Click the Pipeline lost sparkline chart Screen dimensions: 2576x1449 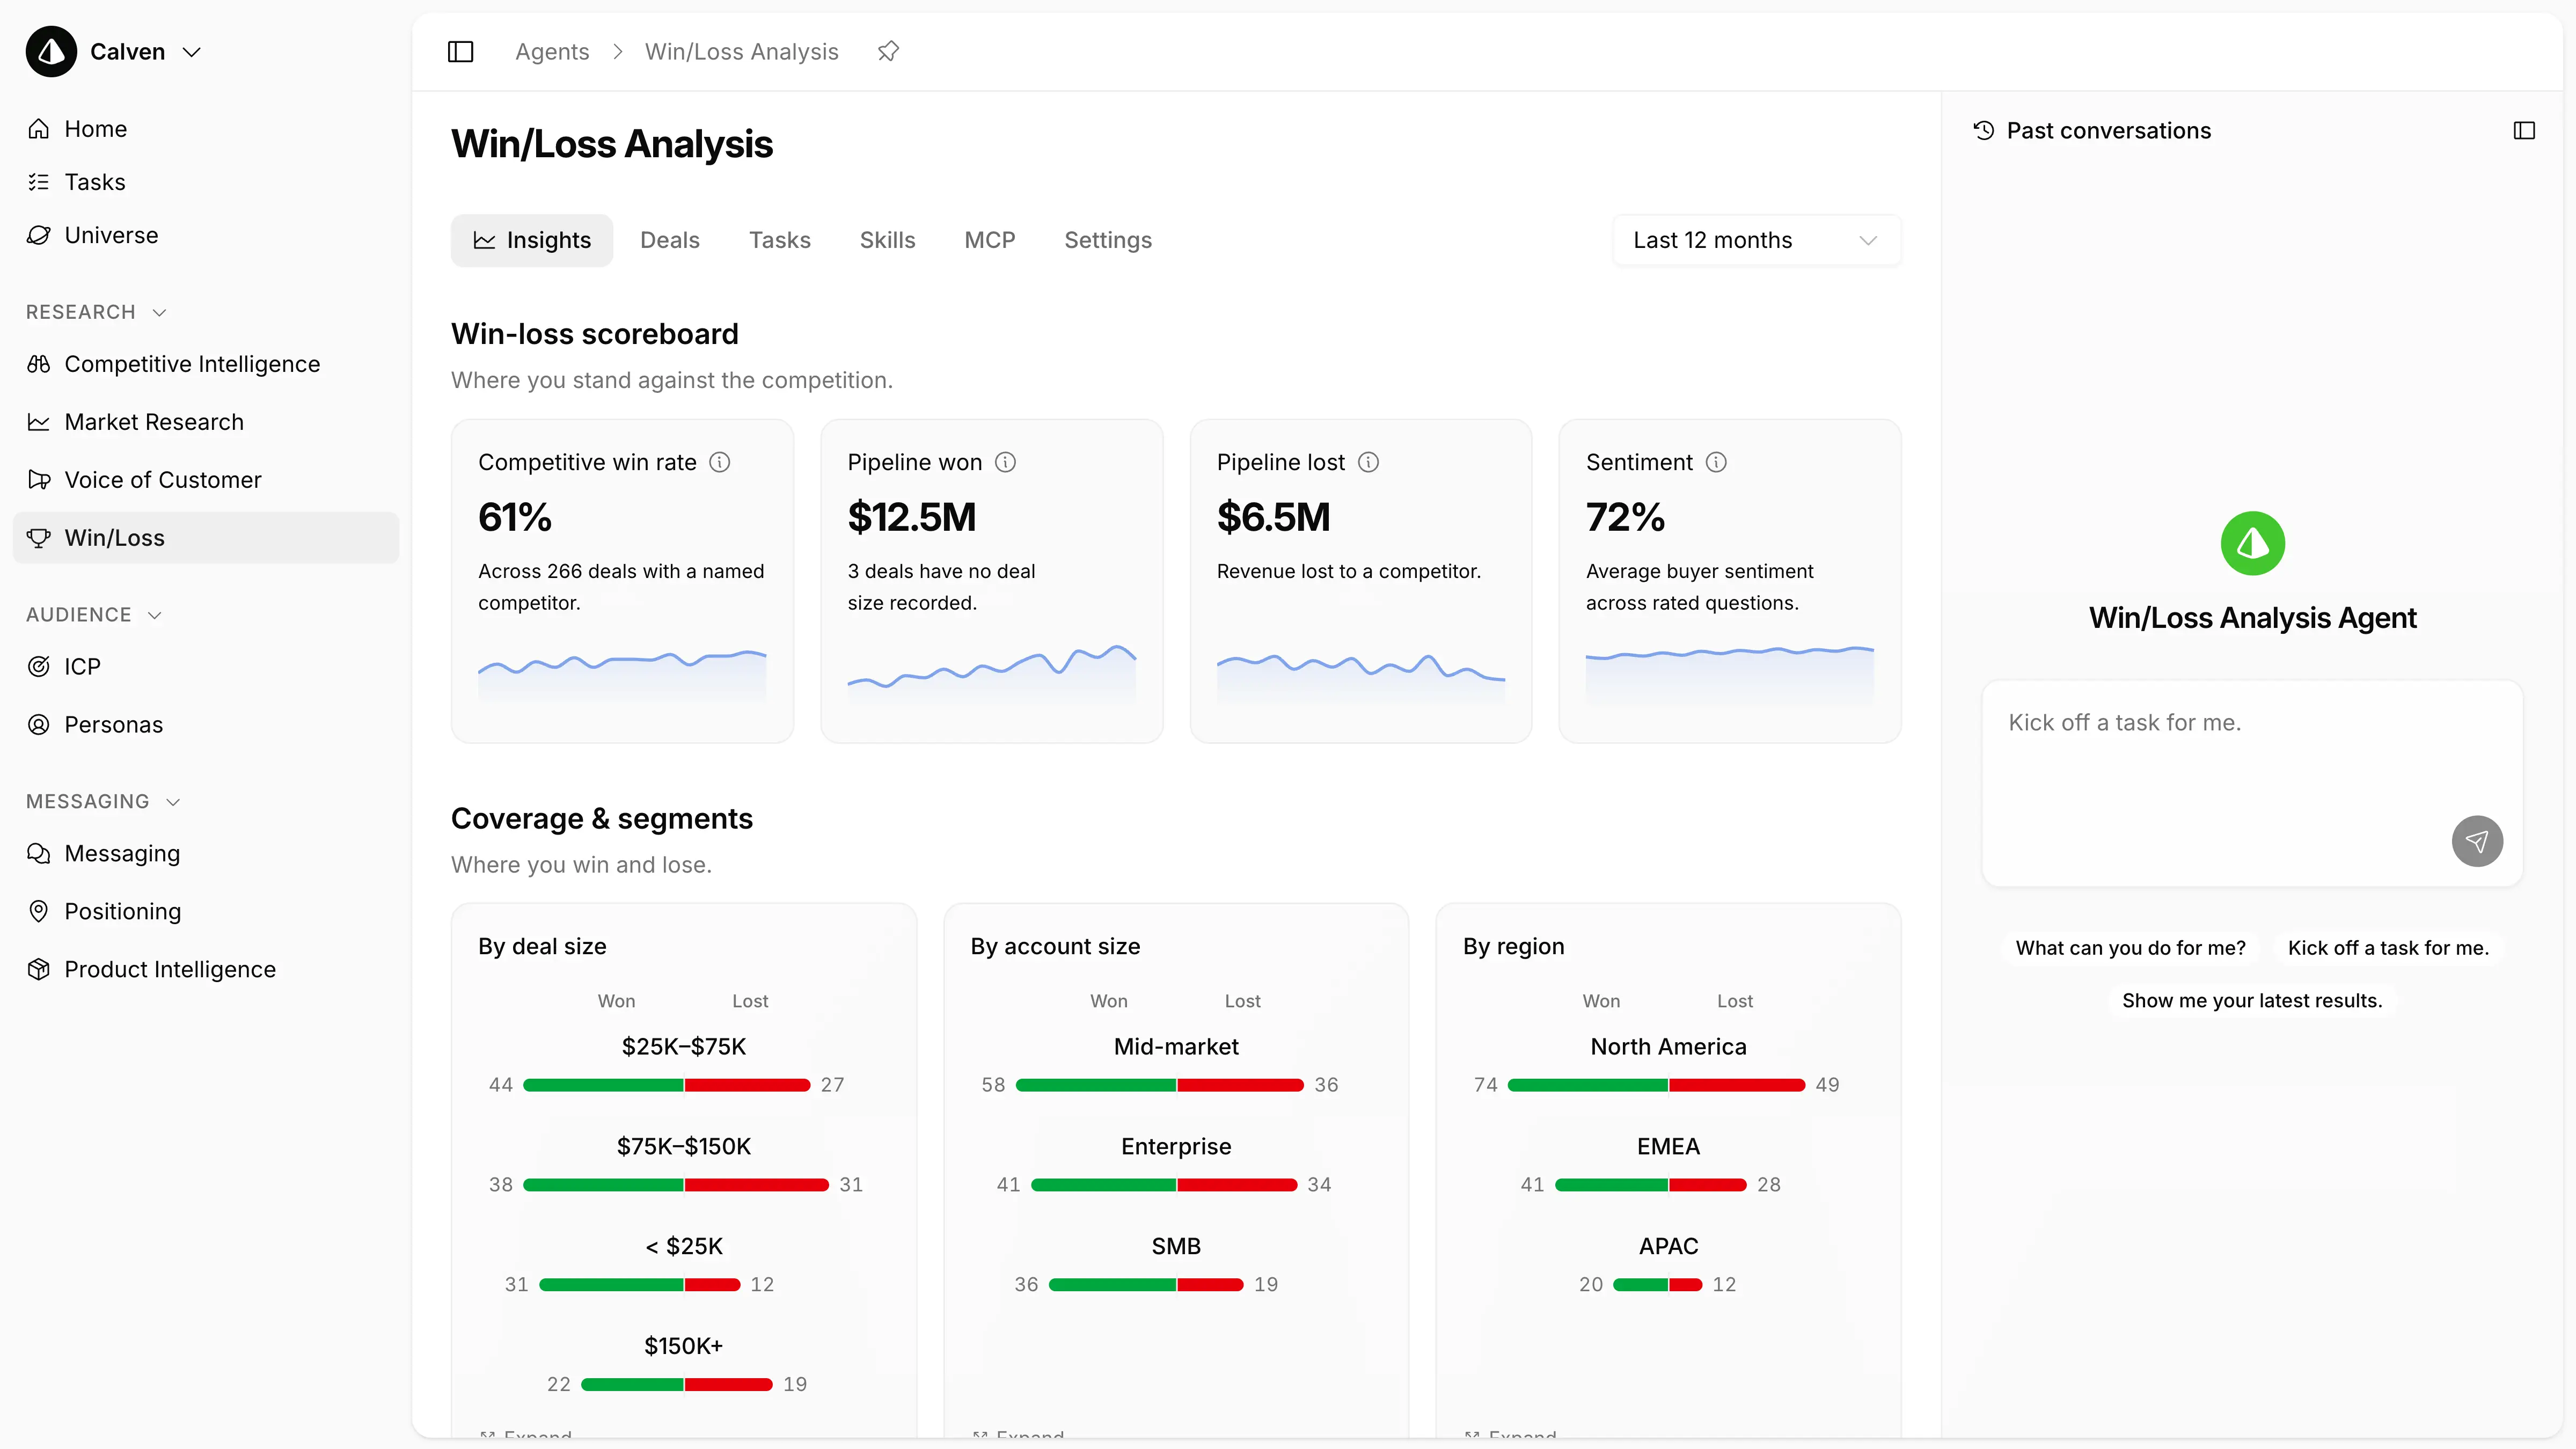coord(1360,678)
